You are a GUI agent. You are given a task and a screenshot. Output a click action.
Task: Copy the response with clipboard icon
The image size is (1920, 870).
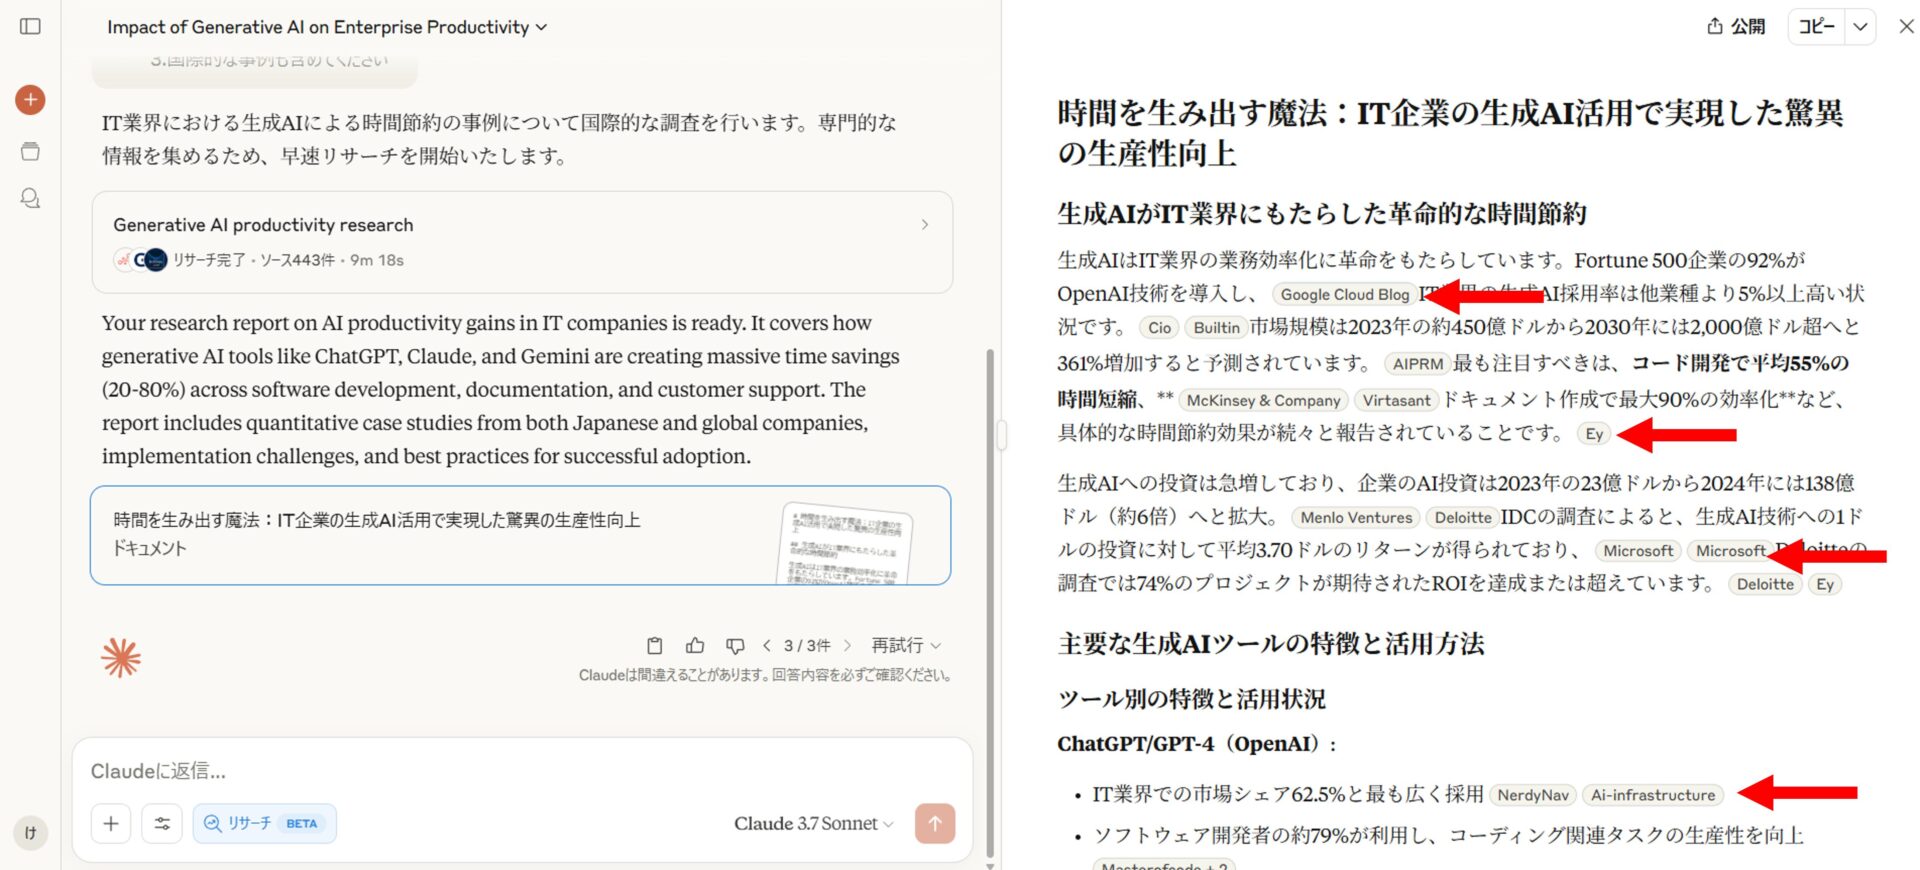pos(654,646)
